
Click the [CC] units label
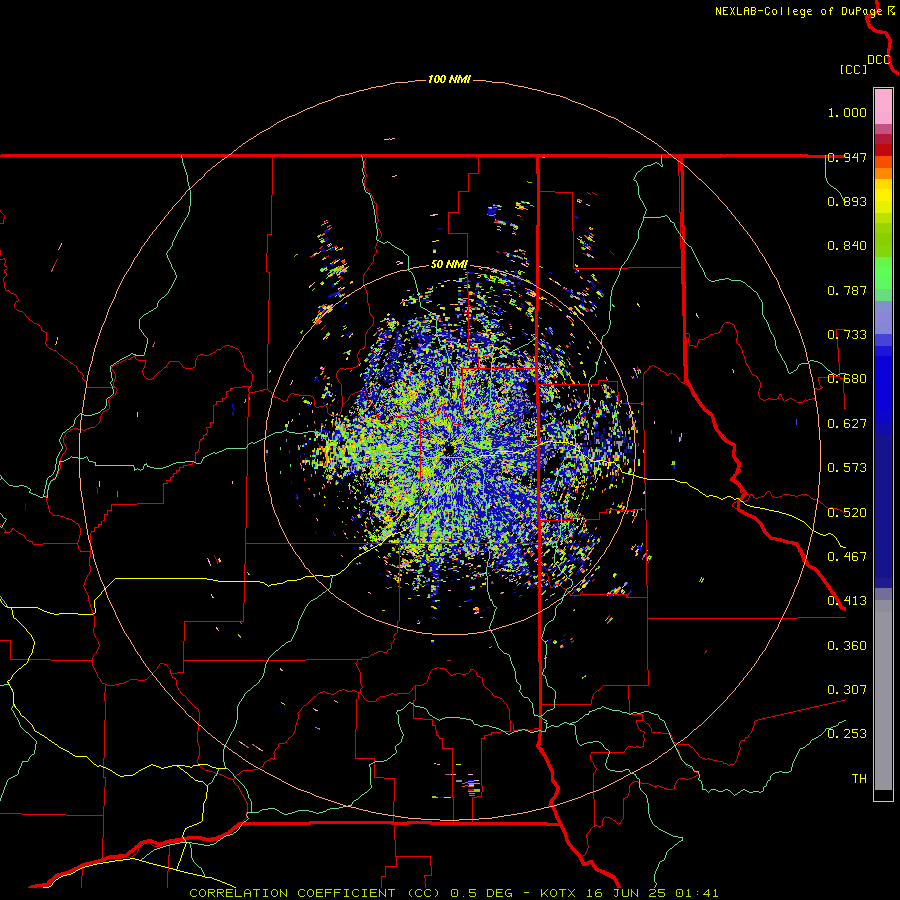click(853, 69)
